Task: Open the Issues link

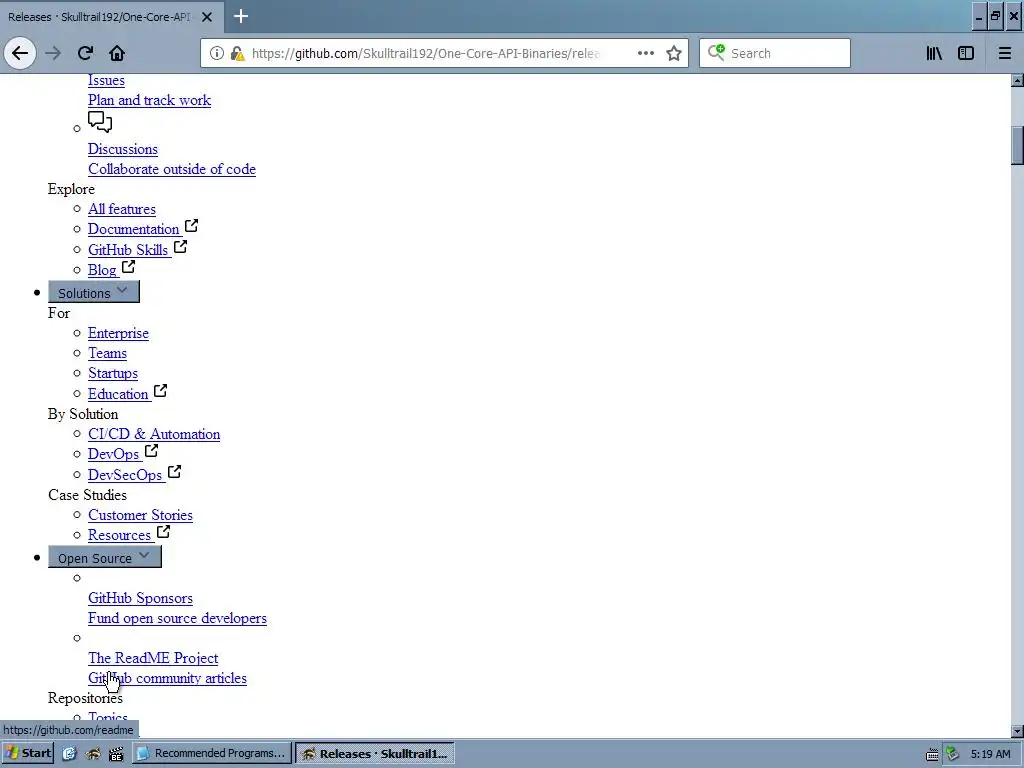Action: 106,80
